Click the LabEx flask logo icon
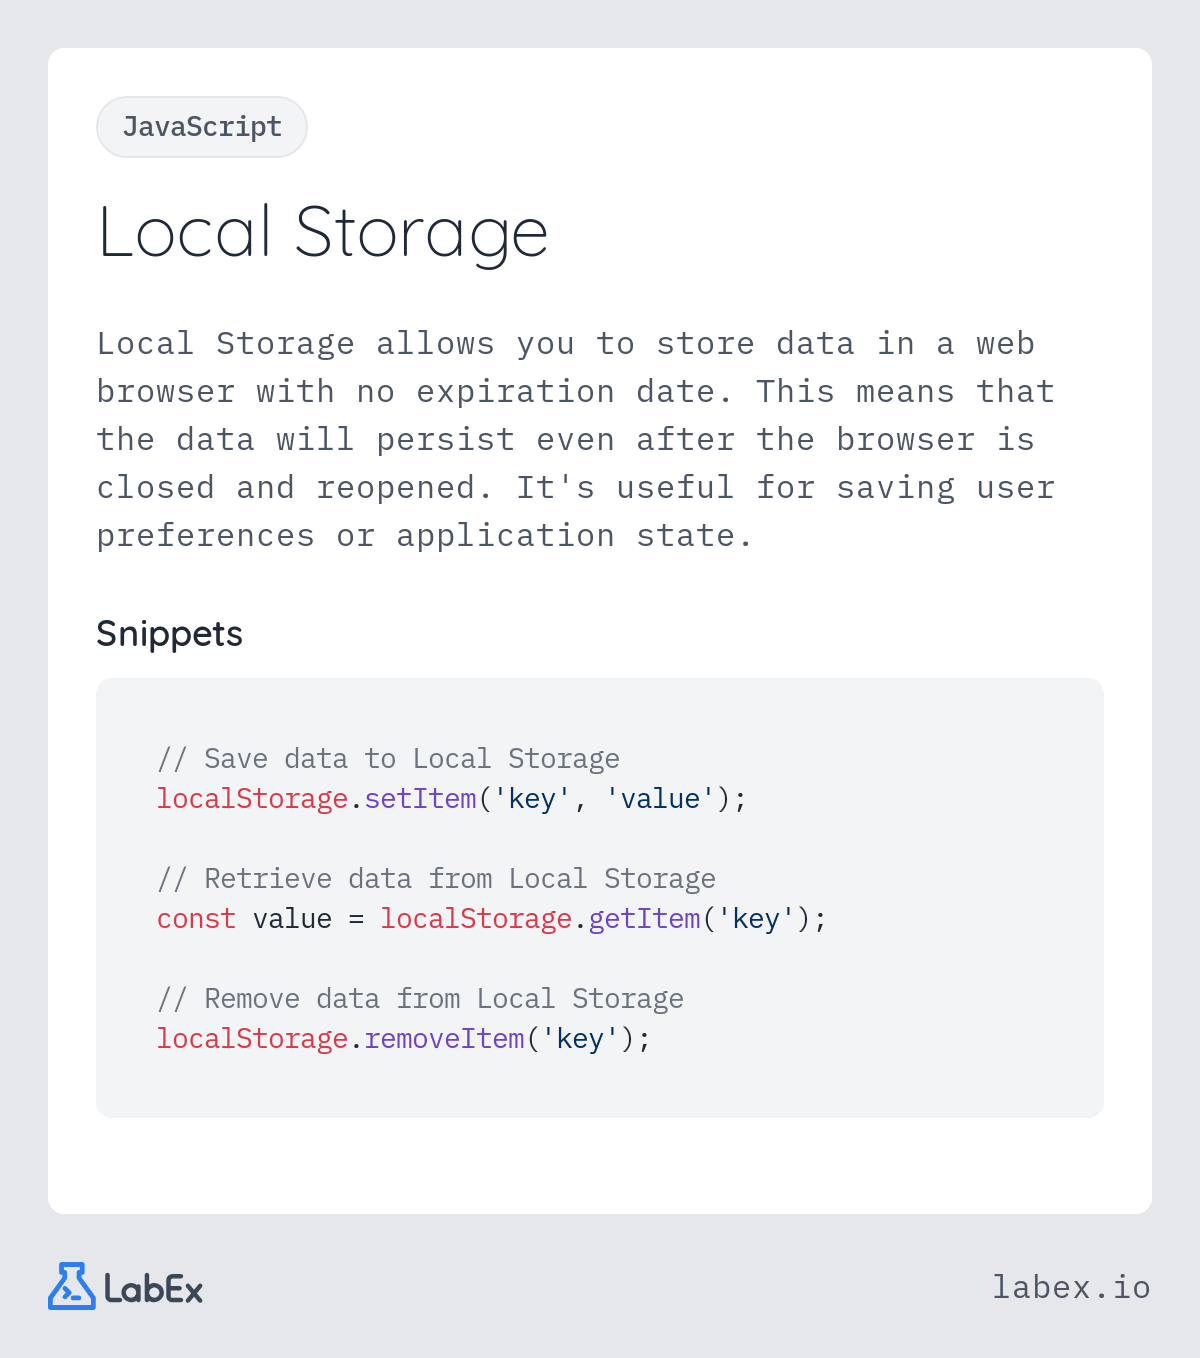 [71, 1287]
